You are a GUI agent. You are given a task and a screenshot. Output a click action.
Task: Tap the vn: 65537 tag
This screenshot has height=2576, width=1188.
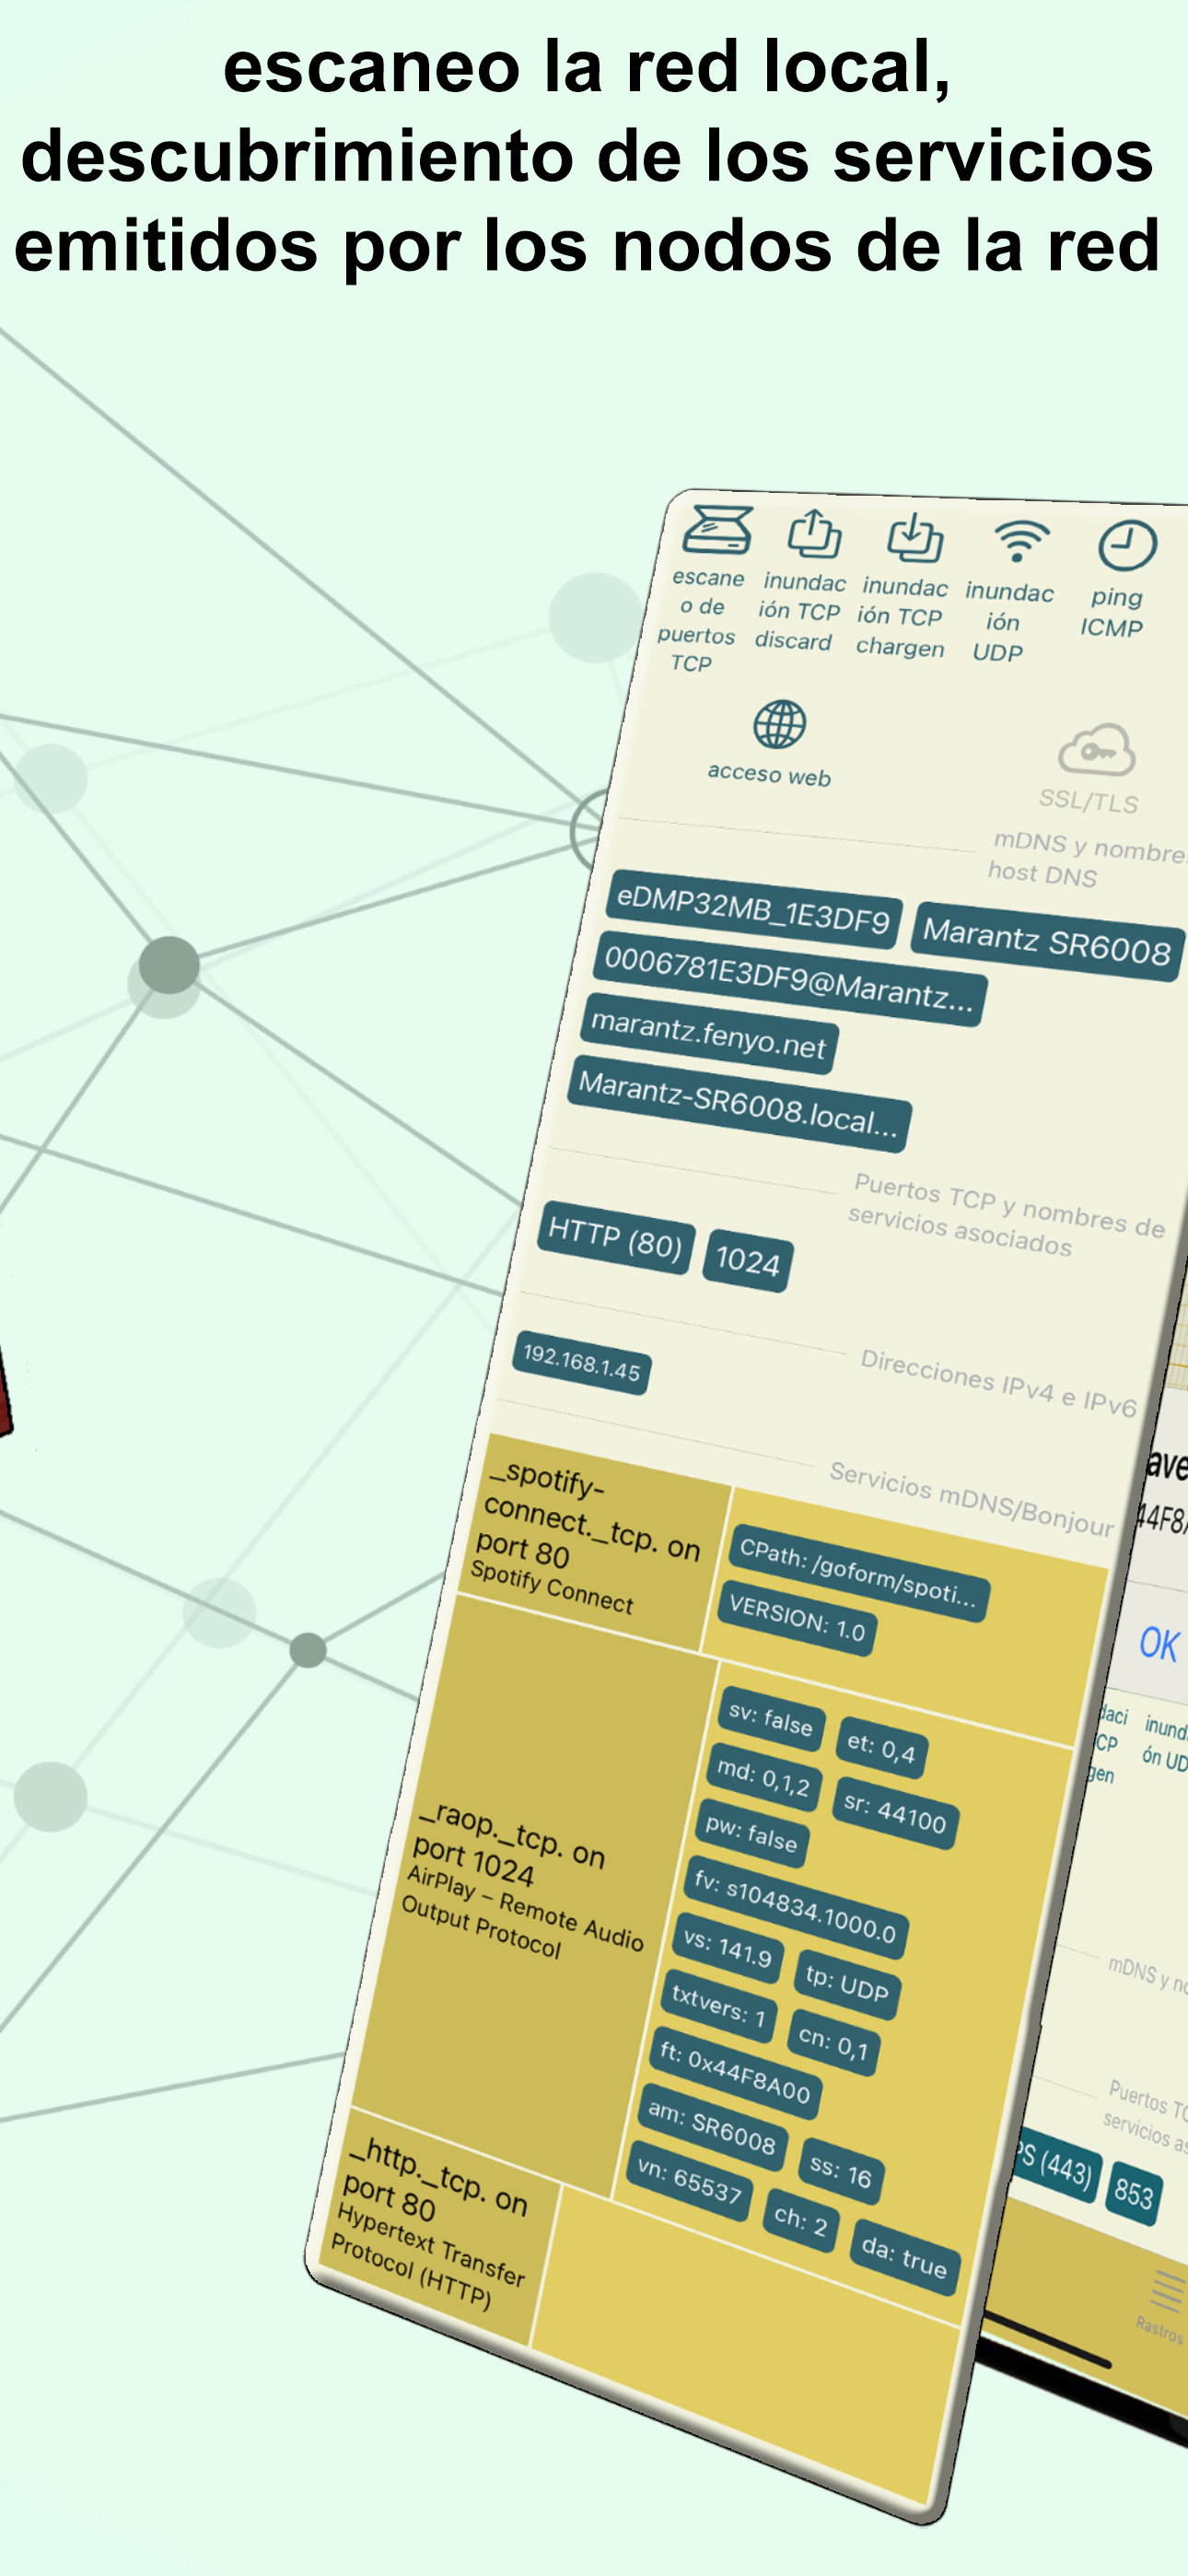coord(689,2180)
